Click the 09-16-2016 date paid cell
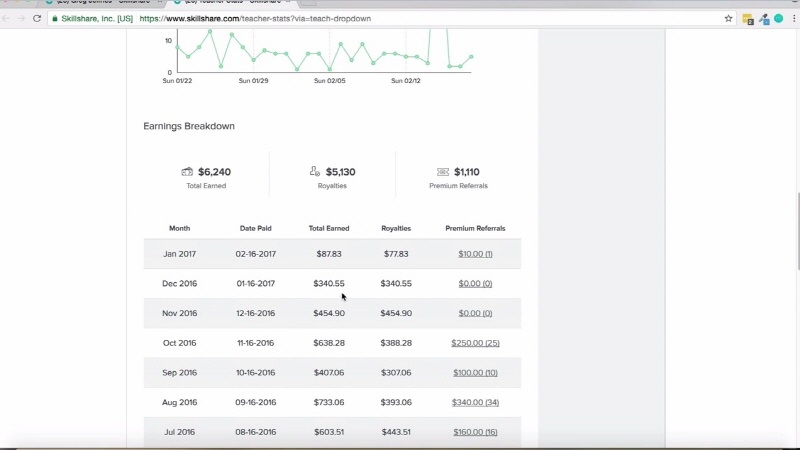The image size is (800, 450). pyautogui.click(x=256, y=402)
